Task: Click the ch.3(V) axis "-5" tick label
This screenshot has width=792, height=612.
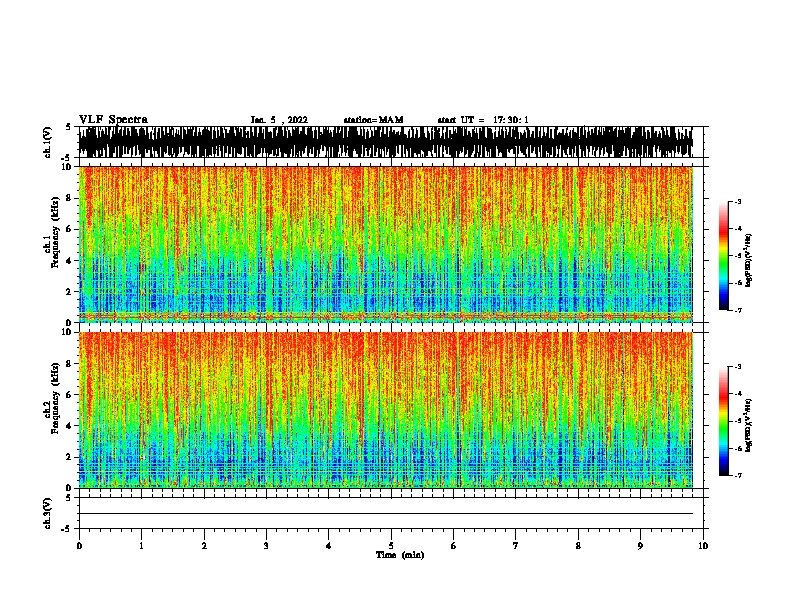Action: [67, 529]
